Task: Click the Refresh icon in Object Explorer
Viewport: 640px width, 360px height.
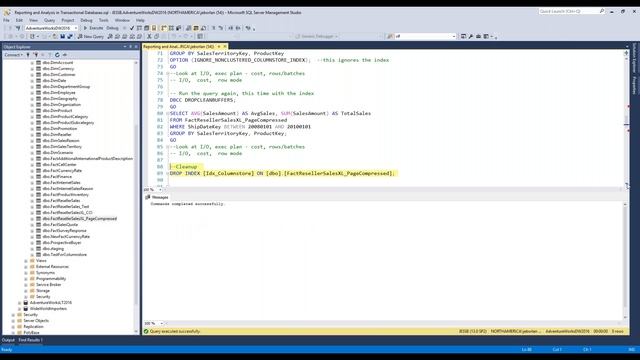Action: (57, 55)
